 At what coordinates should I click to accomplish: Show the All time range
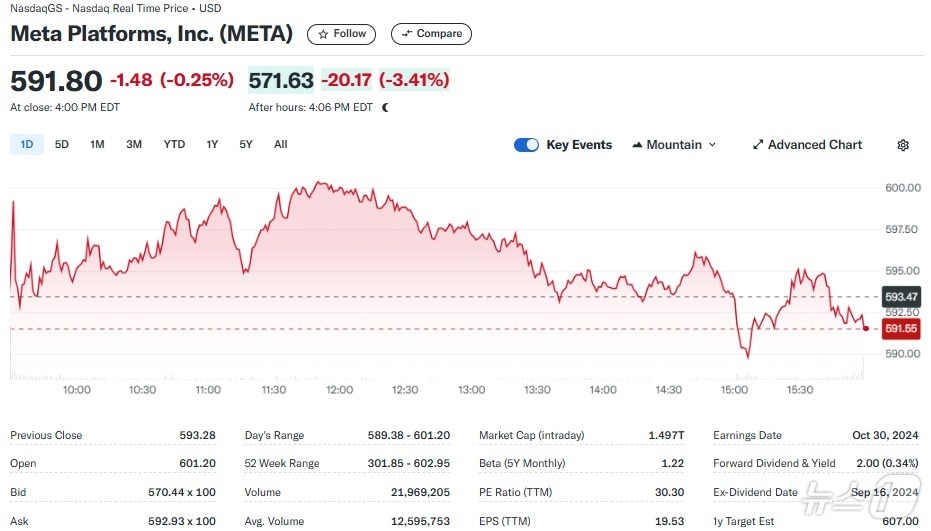click(281, 144)
